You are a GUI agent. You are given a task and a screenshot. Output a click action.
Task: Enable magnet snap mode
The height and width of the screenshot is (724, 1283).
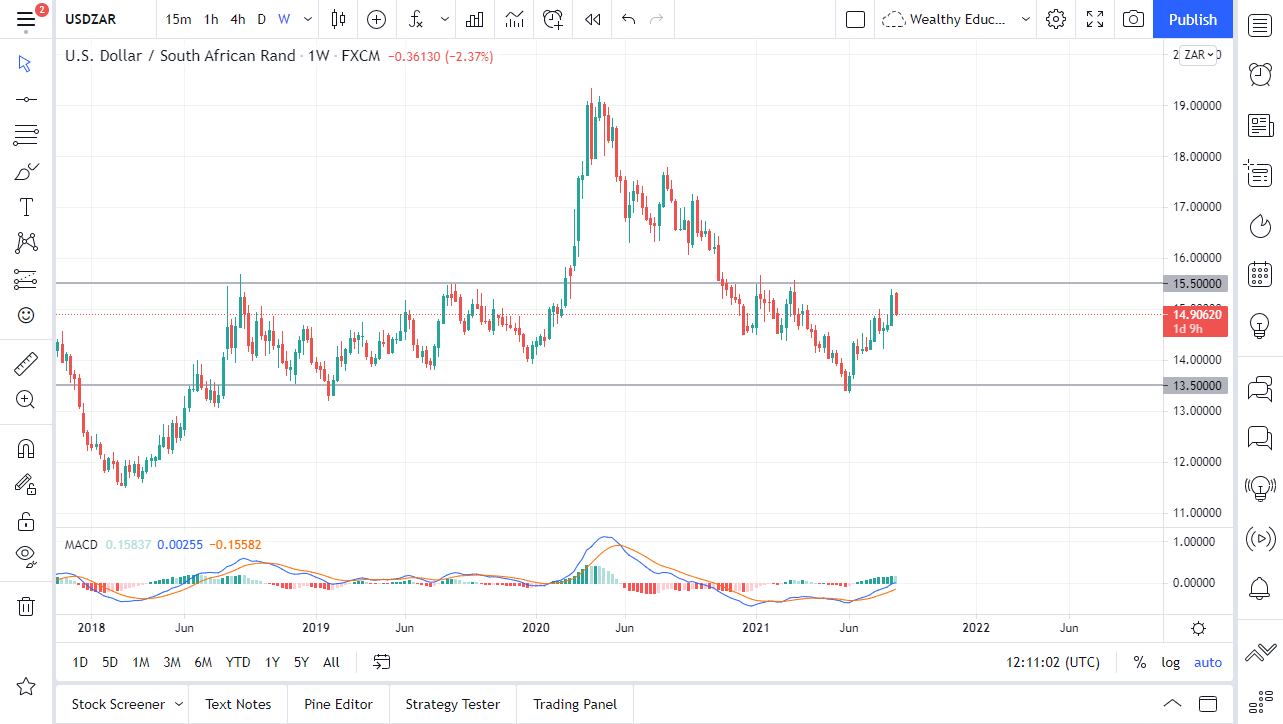[26, 448]
